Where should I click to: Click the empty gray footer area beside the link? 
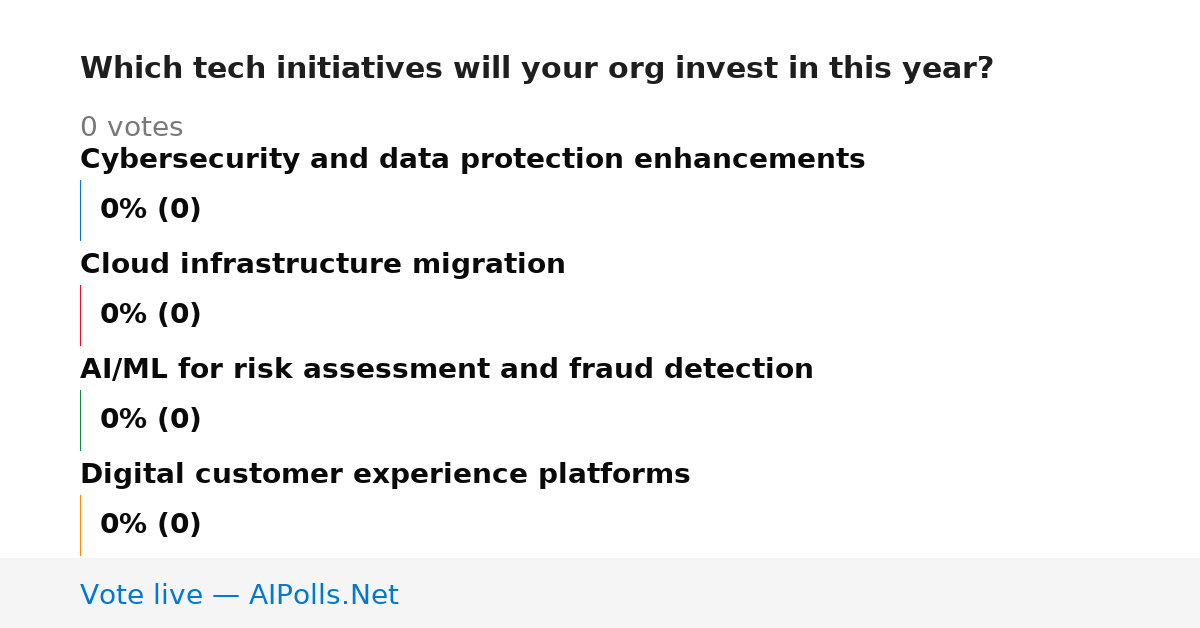tap(800, 593)
